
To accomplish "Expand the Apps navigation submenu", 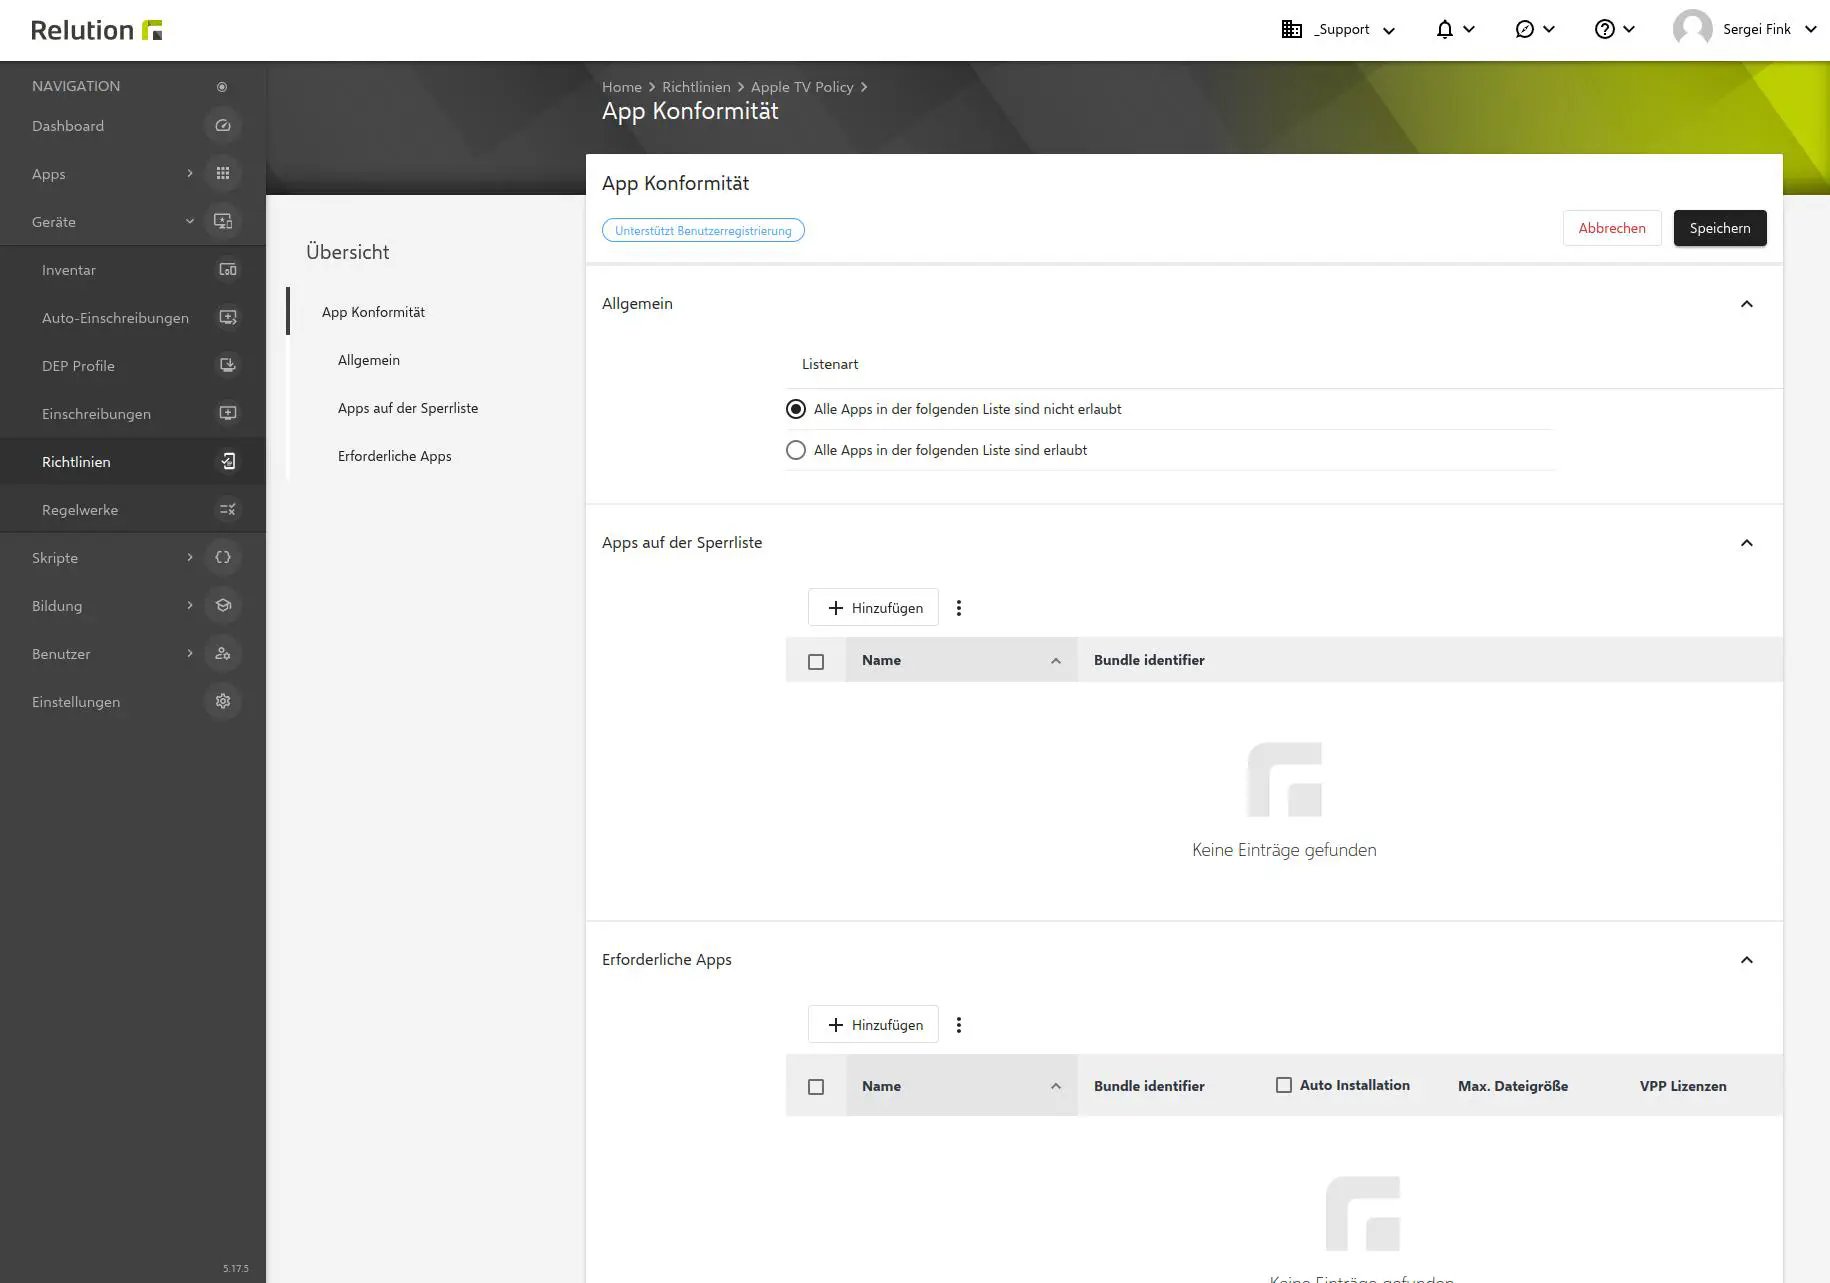I will tap(190, 174).
